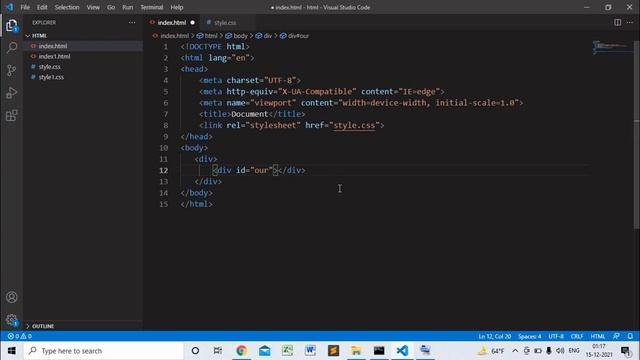Open Google Chrome from the taskbar

[242, 351]
